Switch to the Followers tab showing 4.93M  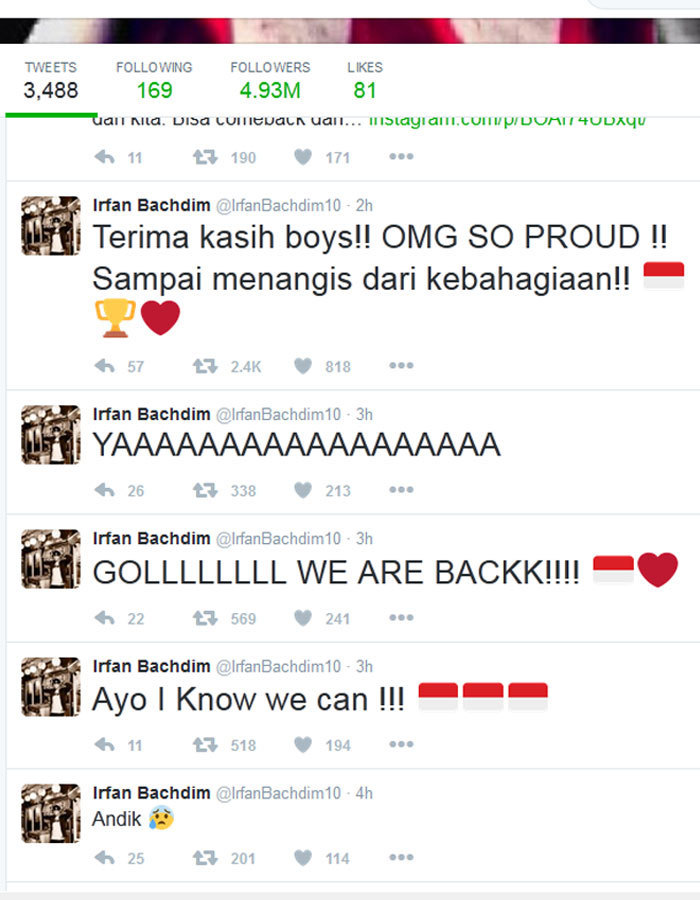click(x=270, y=80)
